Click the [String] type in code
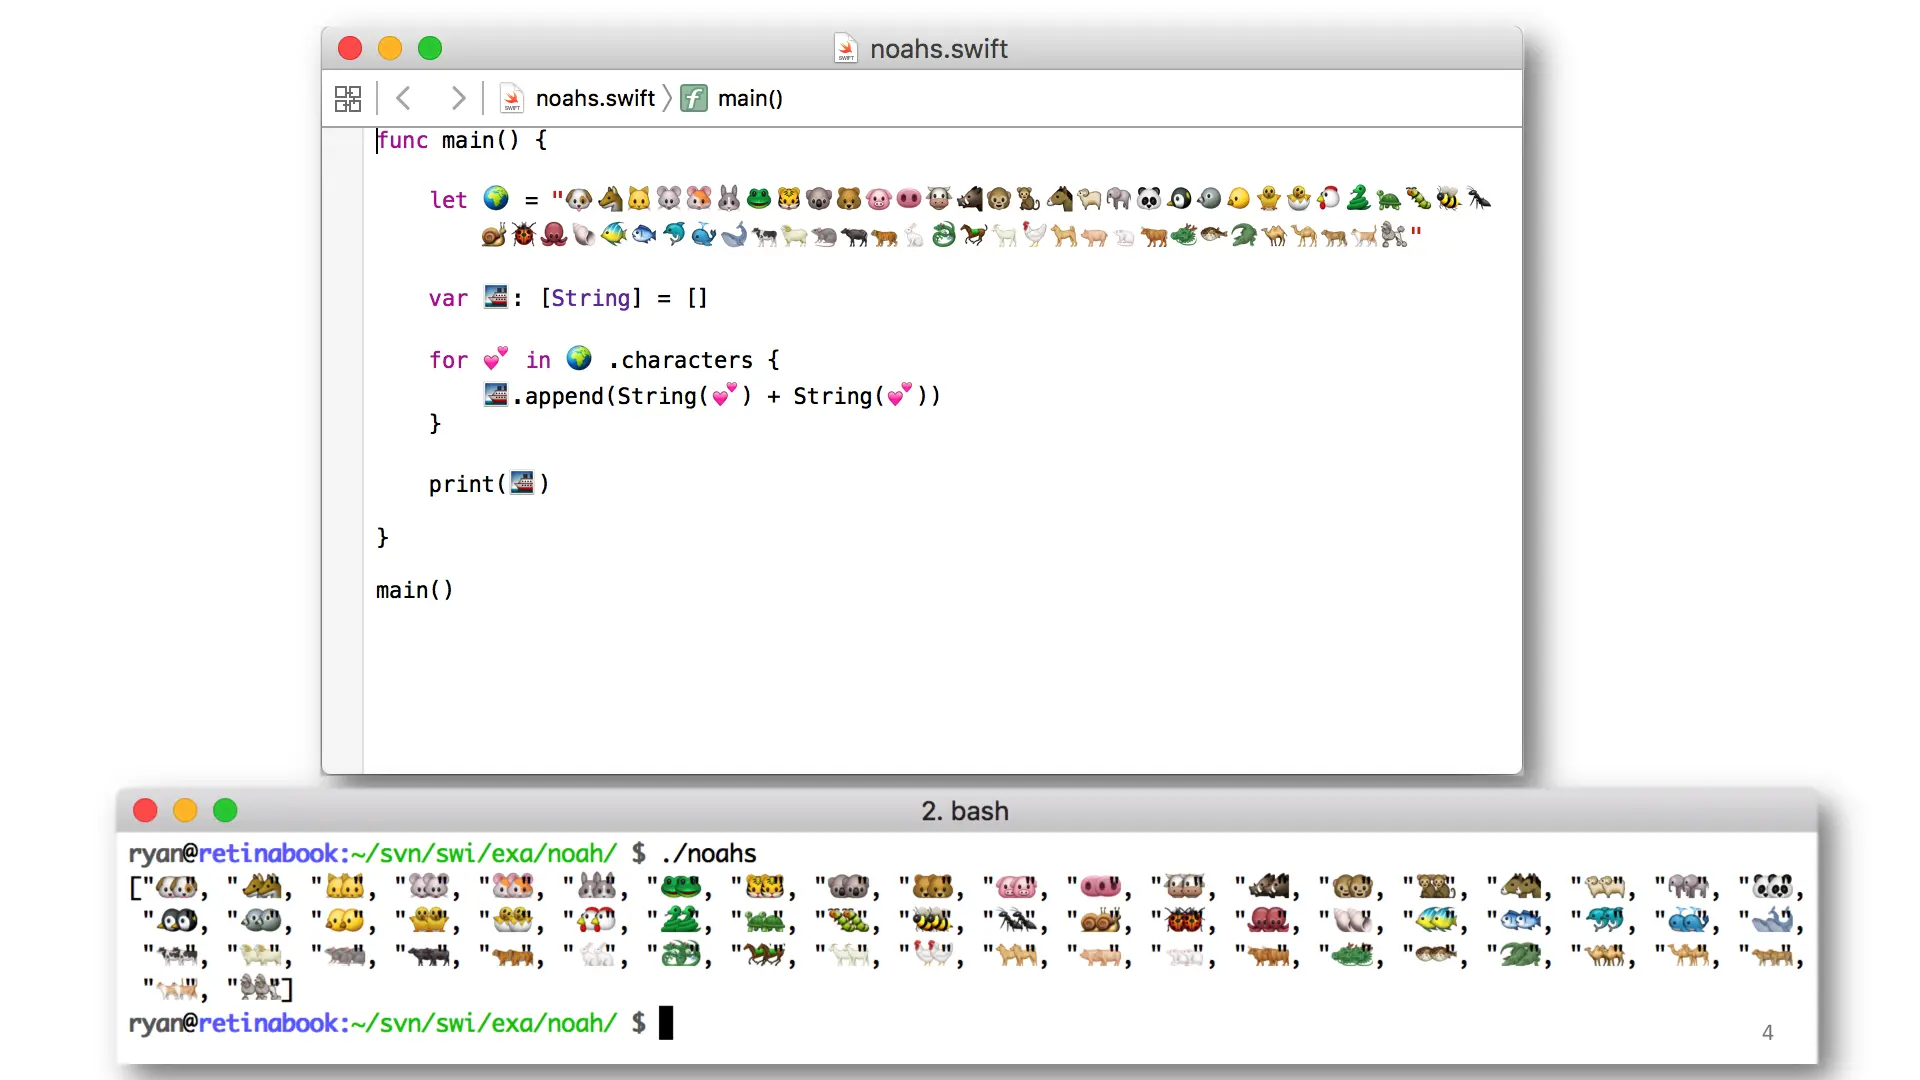Screen dimensions: 1920x1080 coord(591,298)
